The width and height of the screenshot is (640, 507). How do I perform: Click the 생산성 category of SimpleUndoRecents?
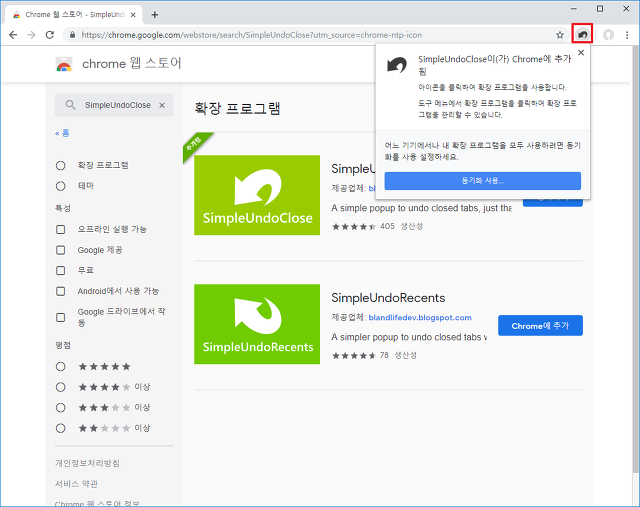click(405, 356)
